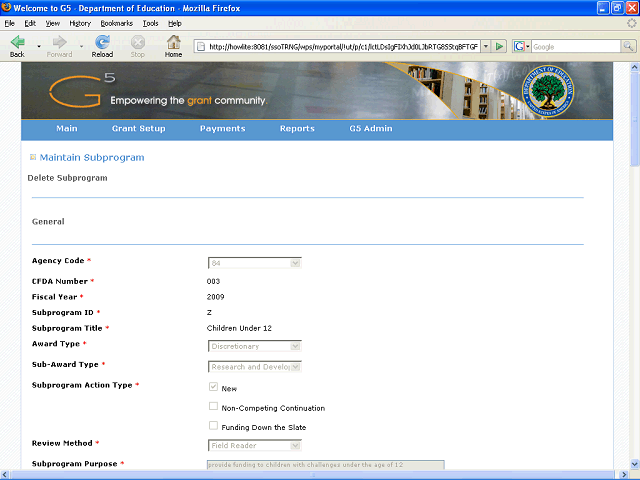Open the Help menu
The image size is (640, 480).
pos(175,23)
